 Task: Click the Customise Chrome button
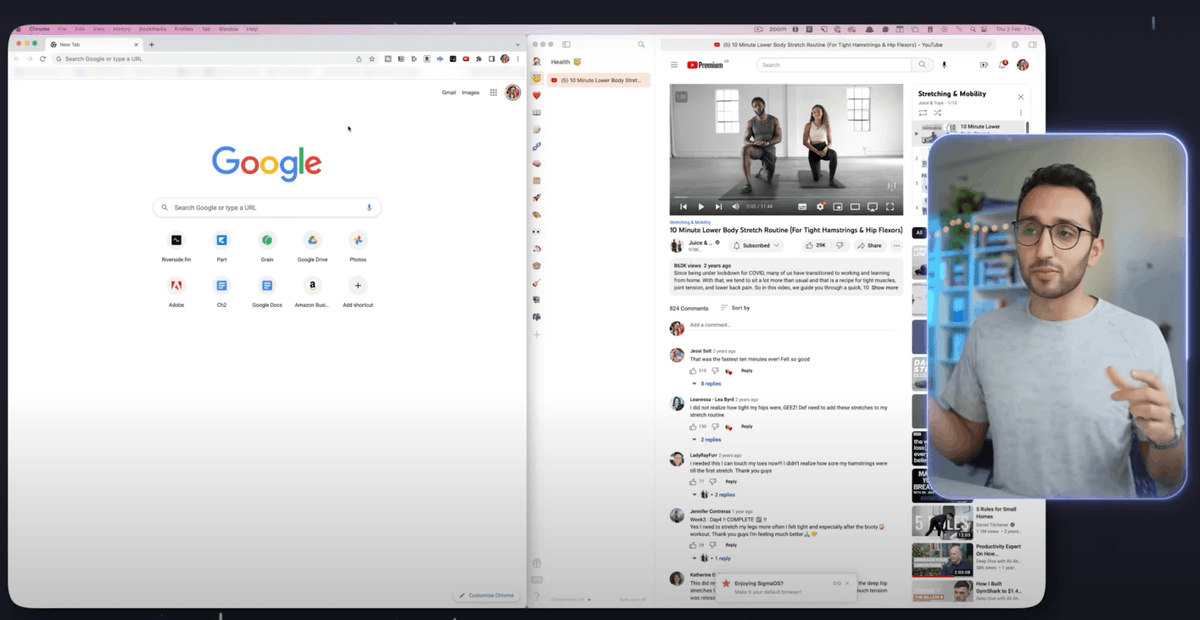tap(487, 595)
